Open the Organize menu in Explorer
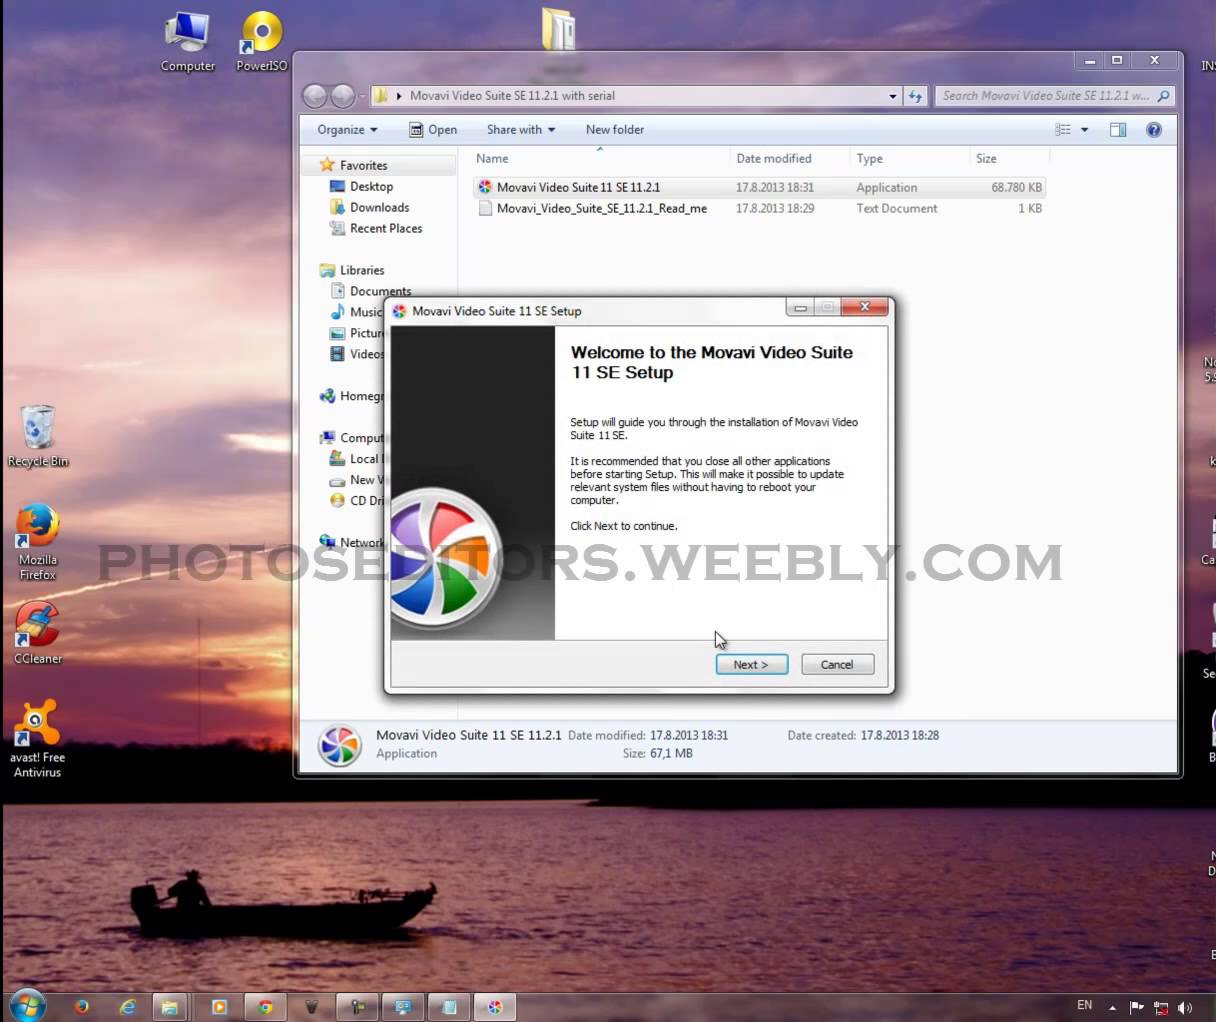1216x1022 pixels. click(347, 130)
